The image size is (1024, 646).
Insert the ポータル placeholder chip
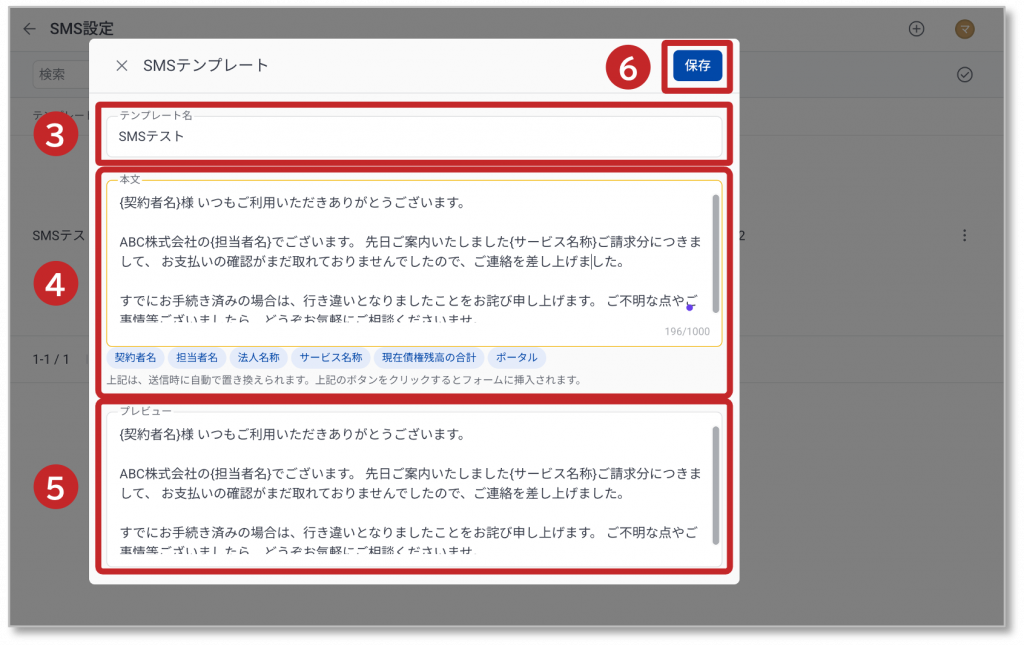517,357
